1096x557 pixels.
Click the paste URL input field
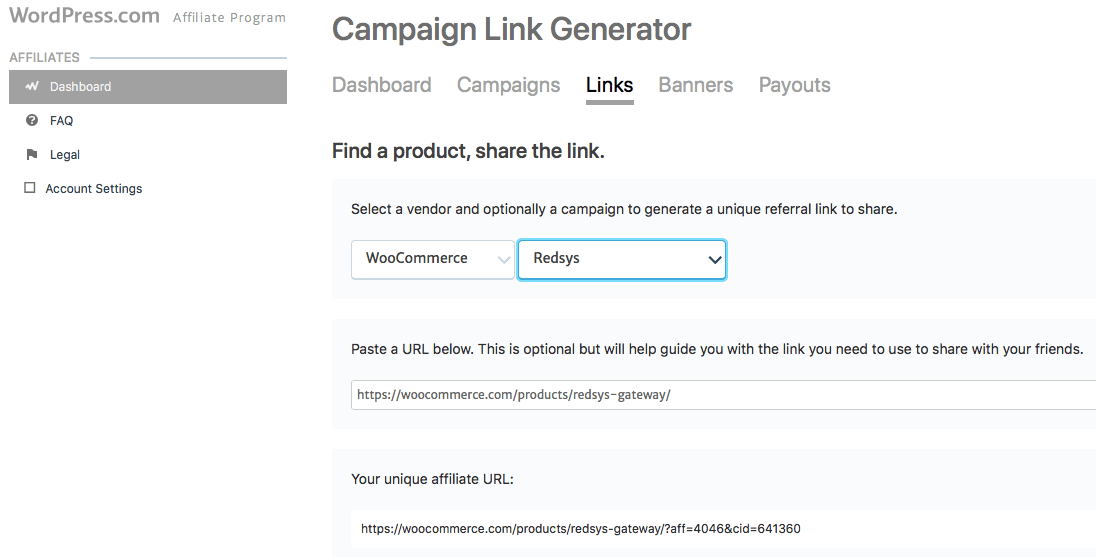[722, 395]
